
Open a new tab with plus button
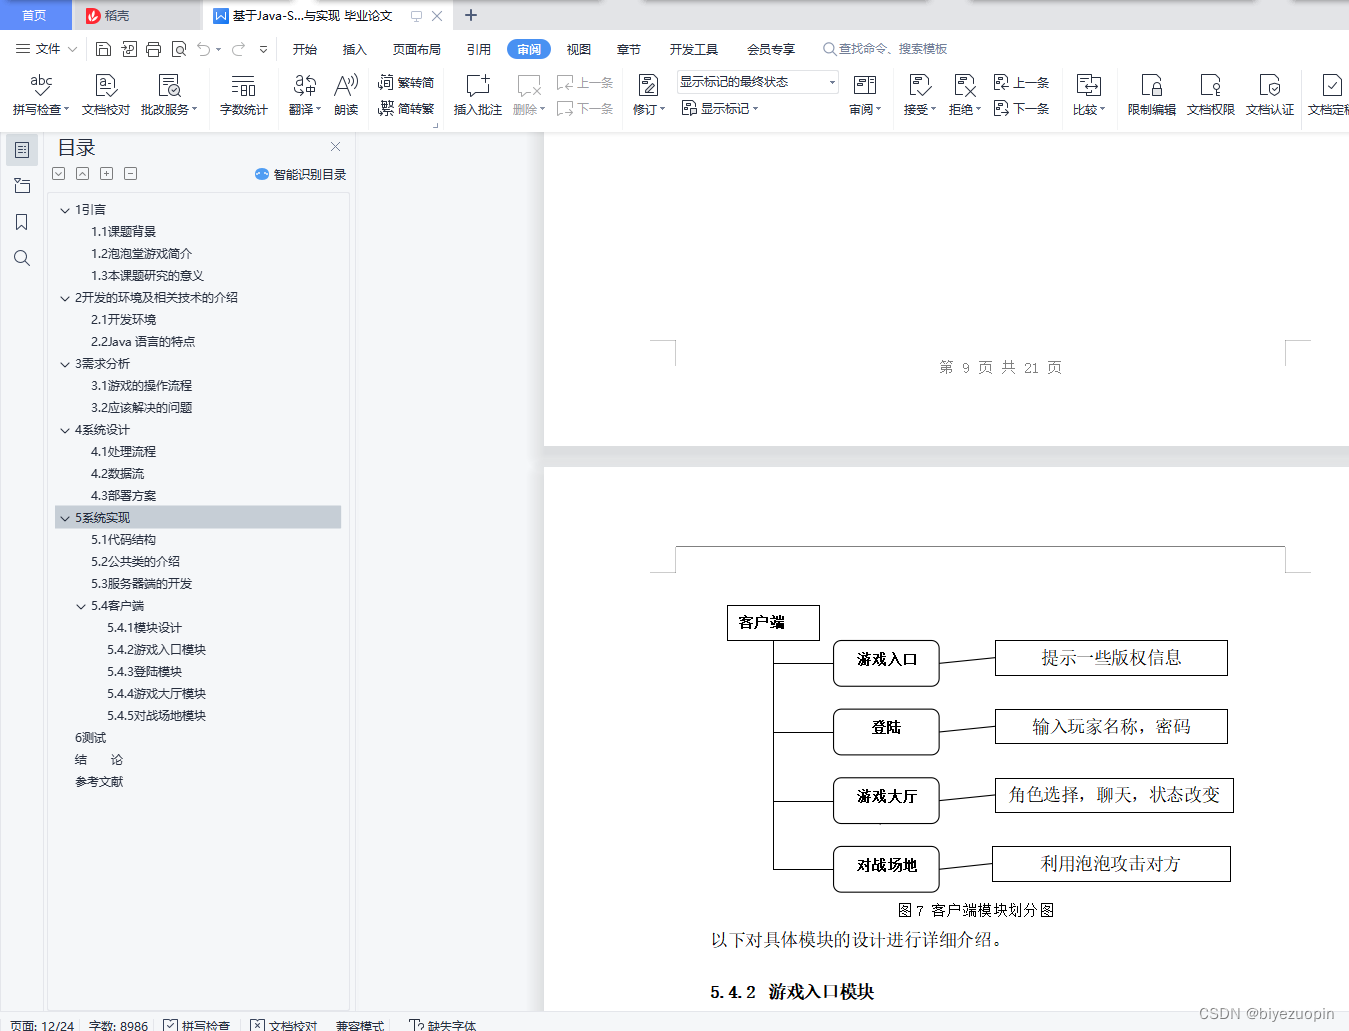pyautogui.click(x=471, y=15)
